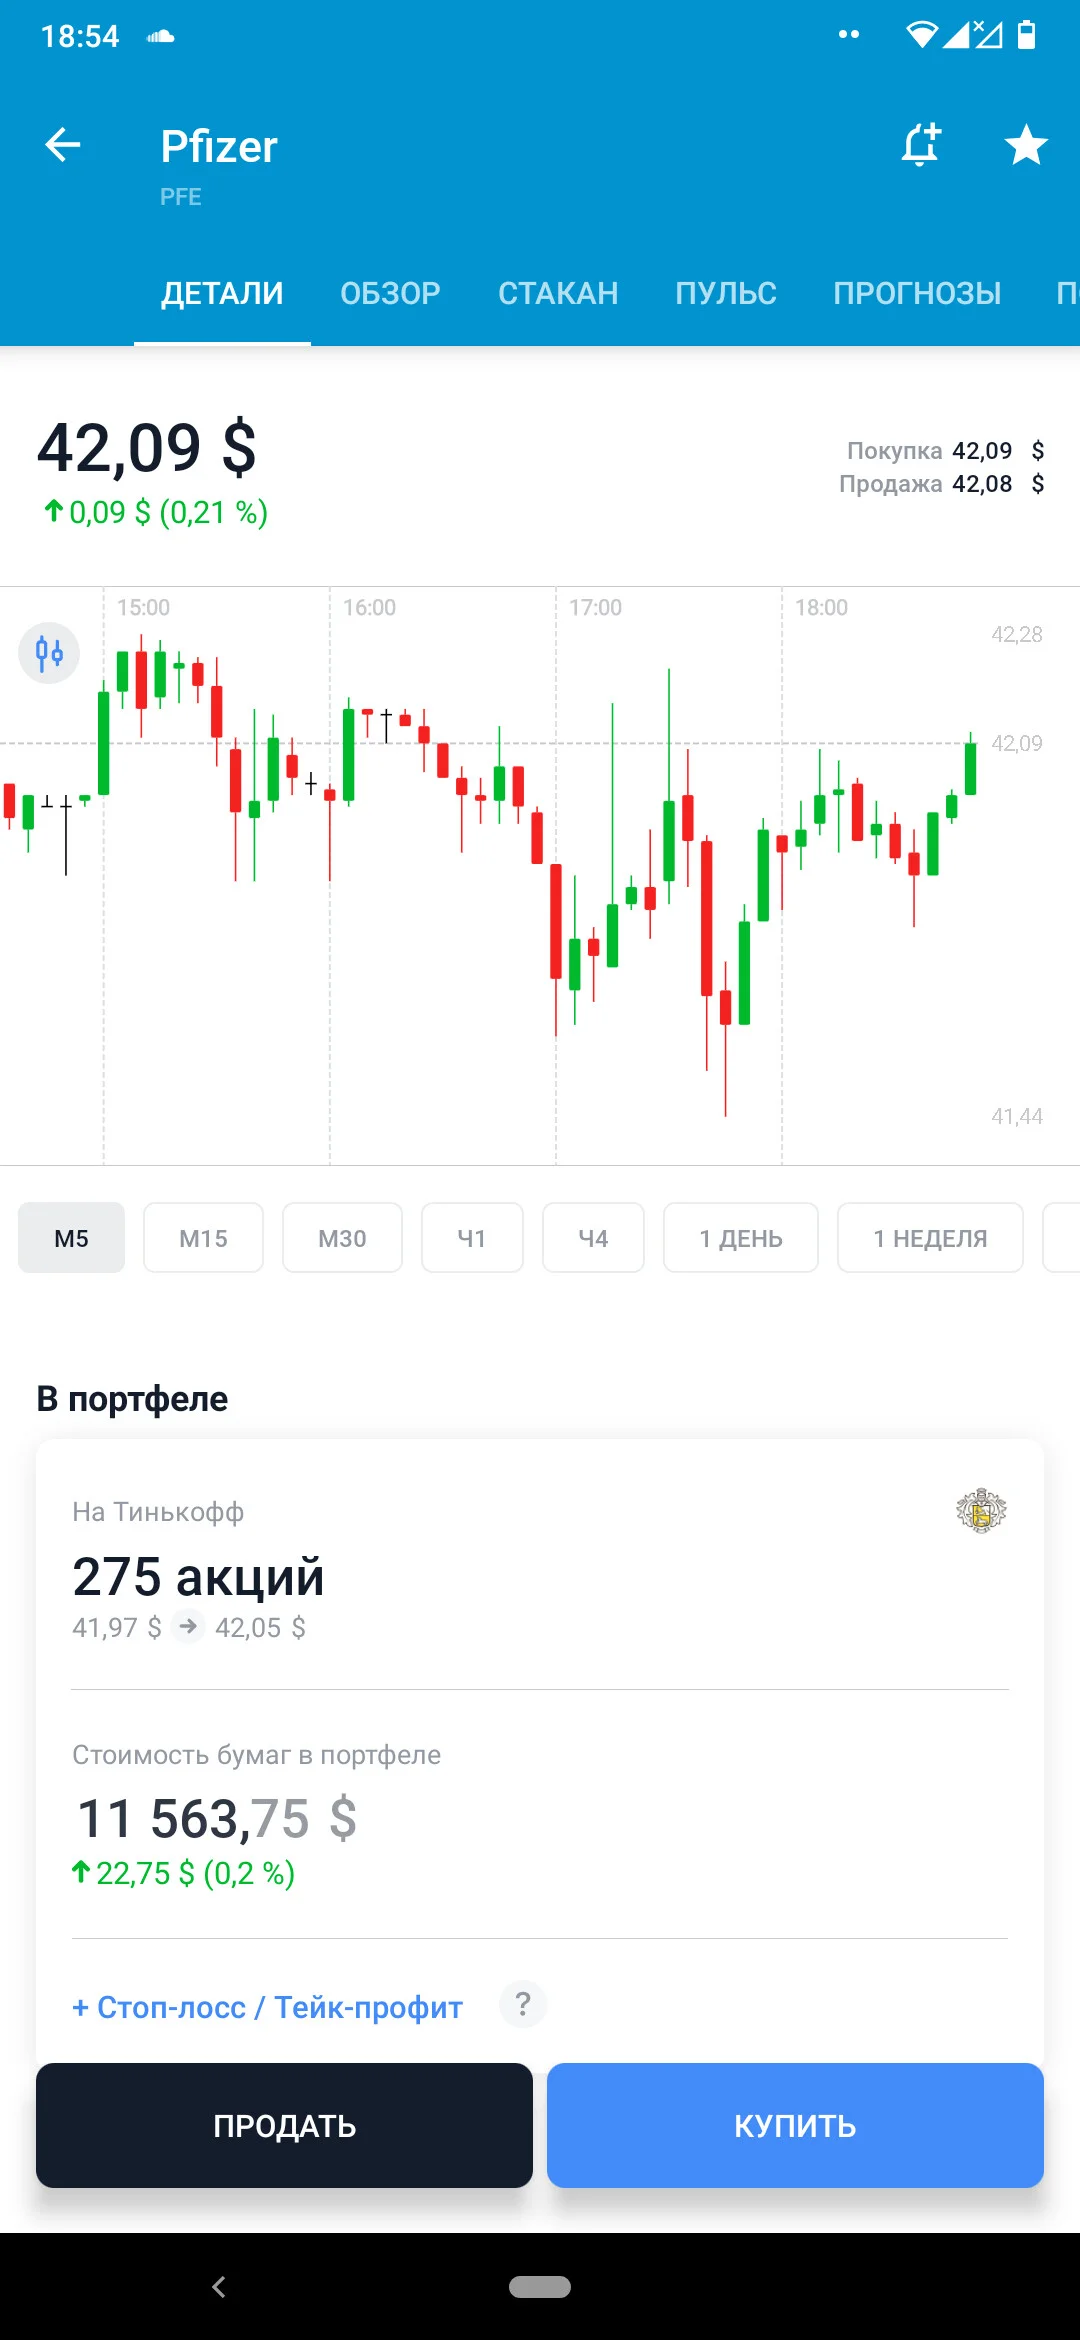This screenshot has height=2340, width=1080.
Task: Switch the chart to 1 ДЕНЬ interval
Action: [x=741, y=1238]
